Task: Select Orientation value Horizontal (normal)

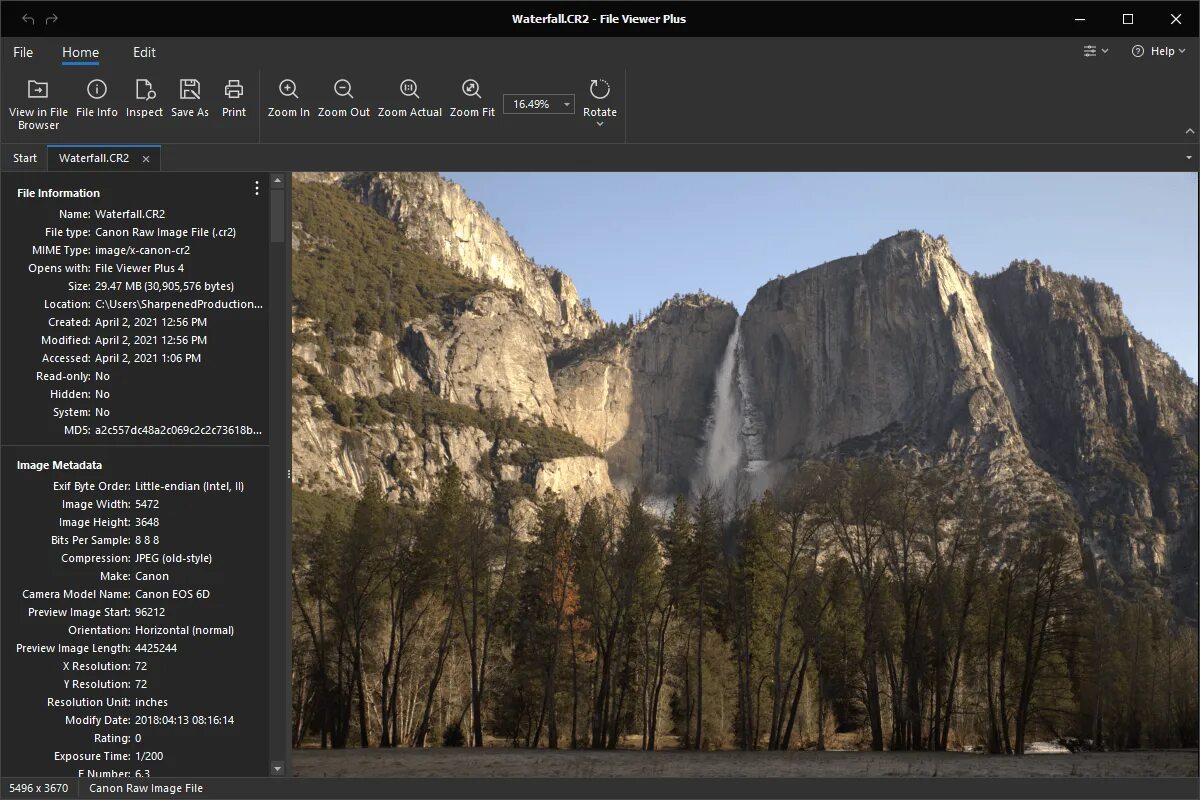Action: (x=184, y=630)
